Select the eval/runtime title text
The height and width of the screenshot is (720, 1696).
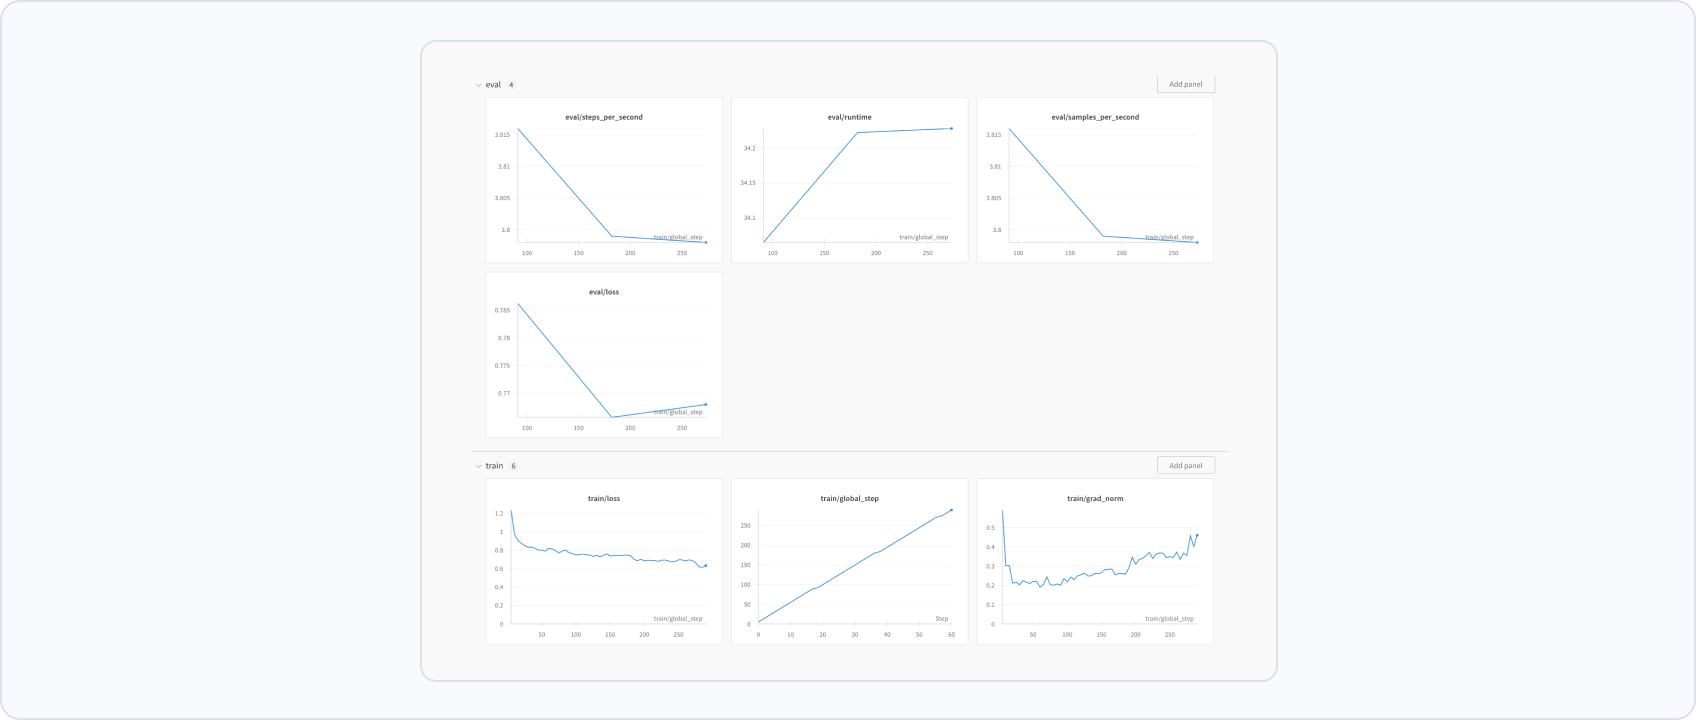pyautogui.click(x=850, y=117)
